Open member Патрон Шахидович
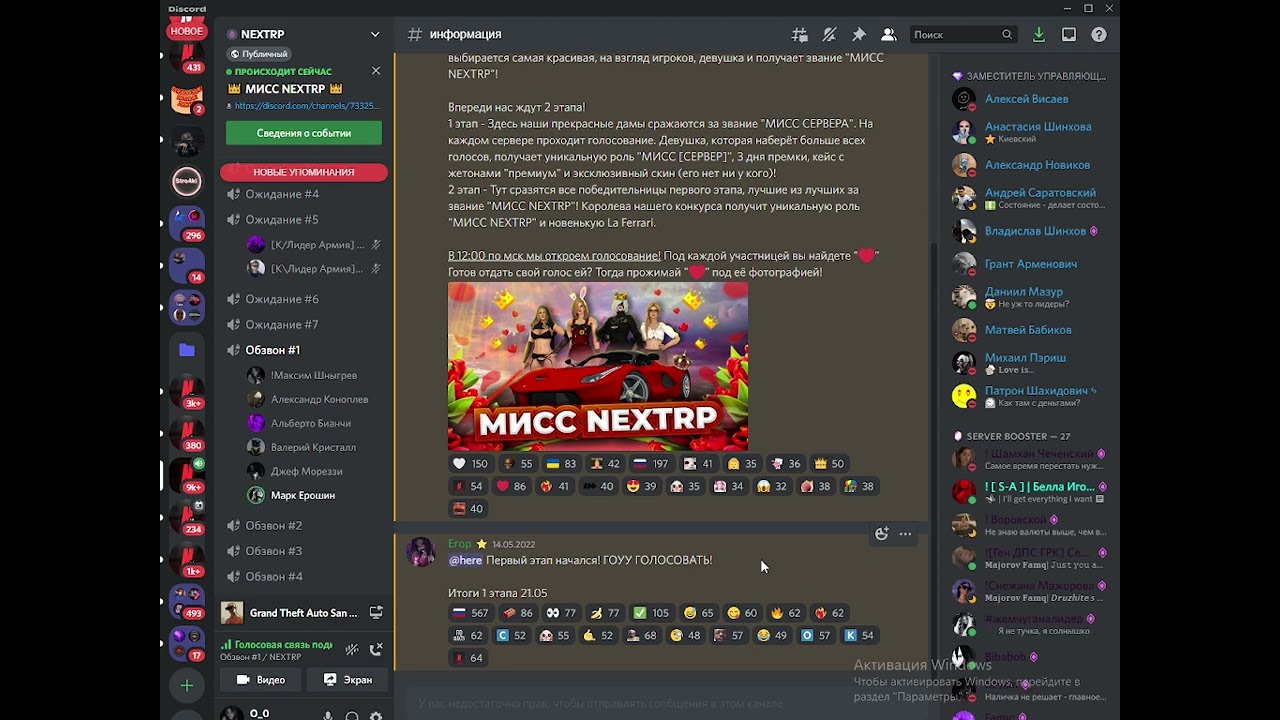Image resolution: width=1280 pixels, height=720 pixels. (1028, 396)
